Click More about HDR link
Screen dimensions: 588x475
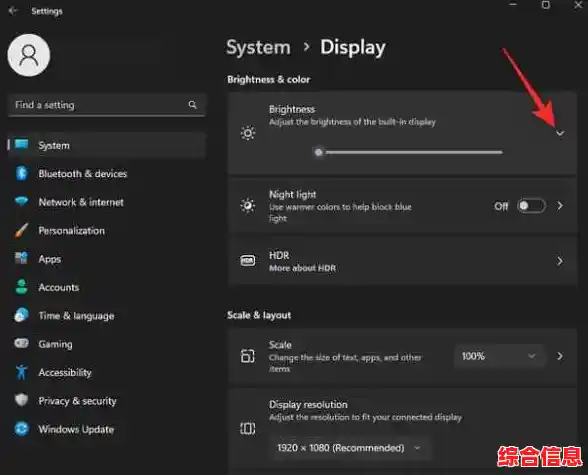point(302,268)
